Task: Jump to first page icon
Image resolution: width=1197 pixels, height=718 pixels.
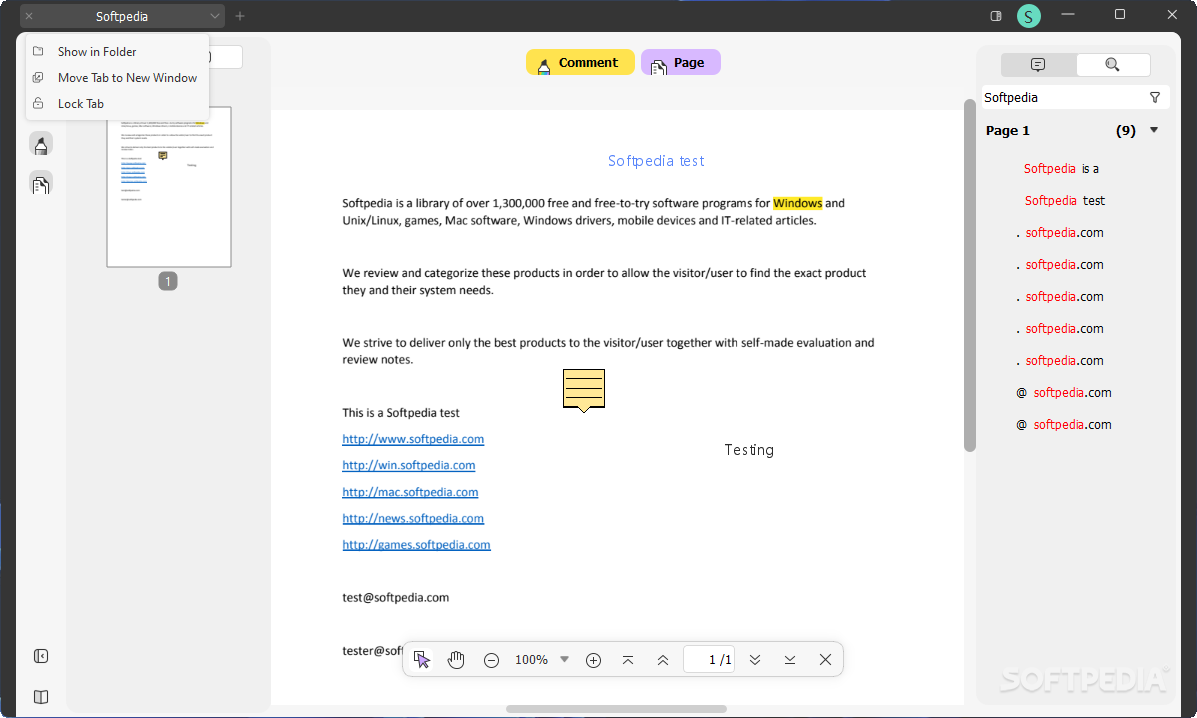Action: (x=628, y=660)
